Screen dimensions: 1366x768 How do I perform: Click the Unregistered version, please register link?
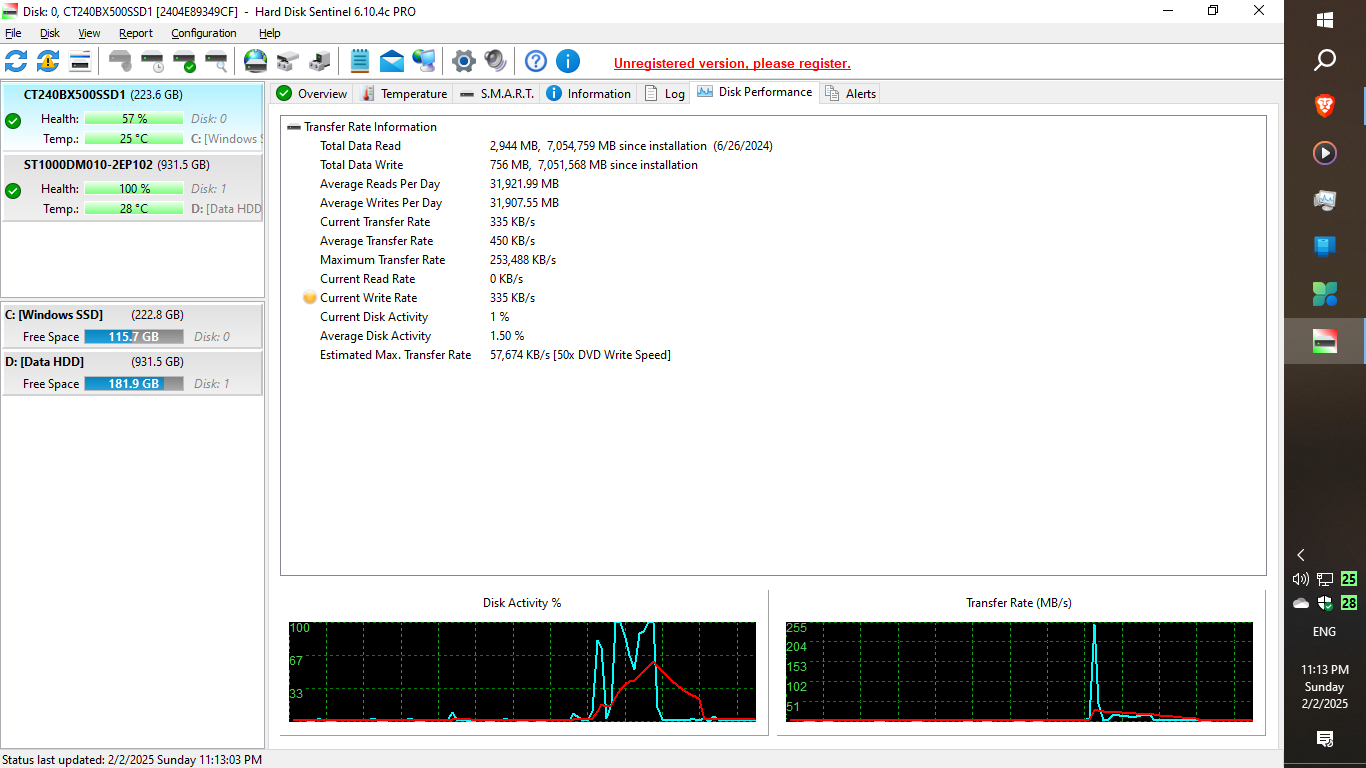[732, 63]
